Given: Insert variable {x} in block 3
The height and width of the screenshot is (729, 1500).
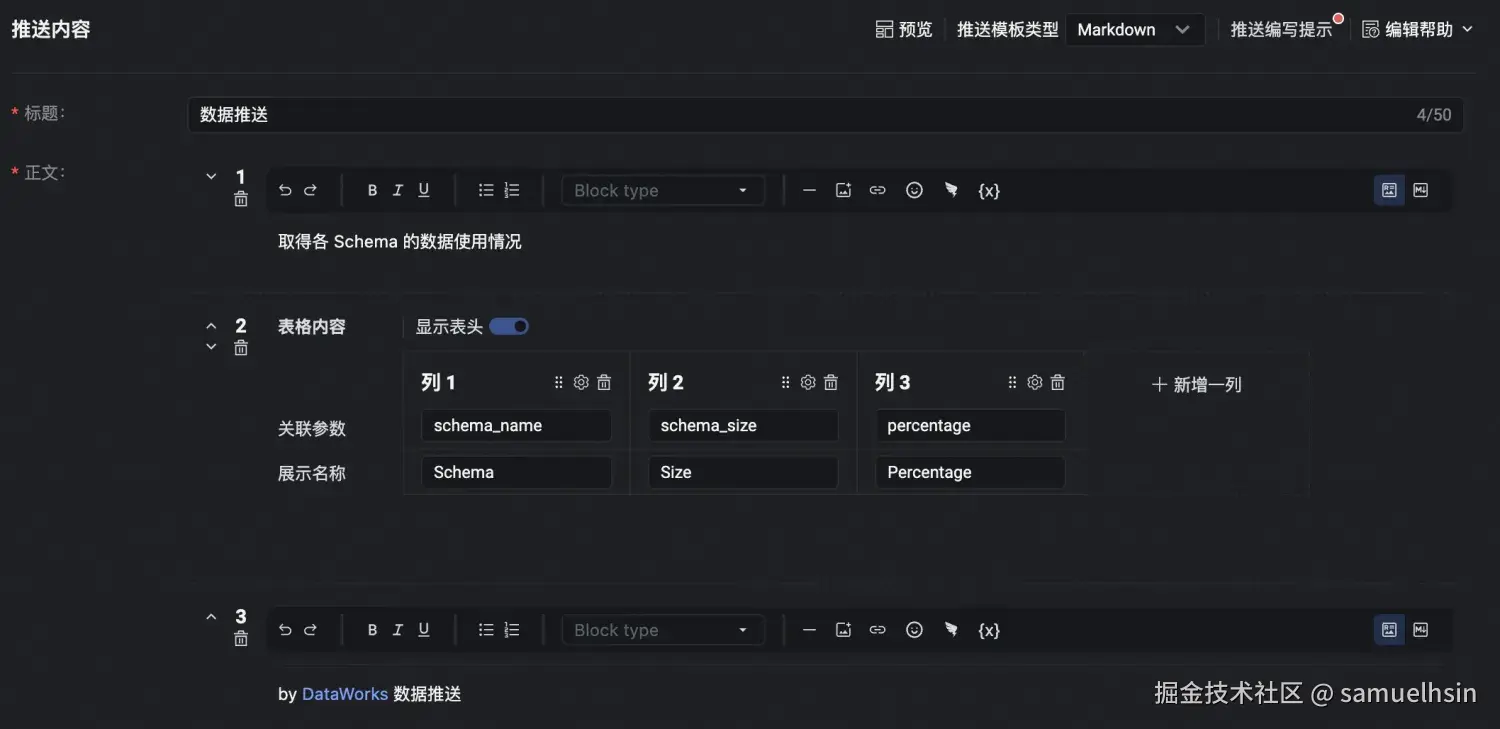Looking at the screenshot, I should click(988, 630).
